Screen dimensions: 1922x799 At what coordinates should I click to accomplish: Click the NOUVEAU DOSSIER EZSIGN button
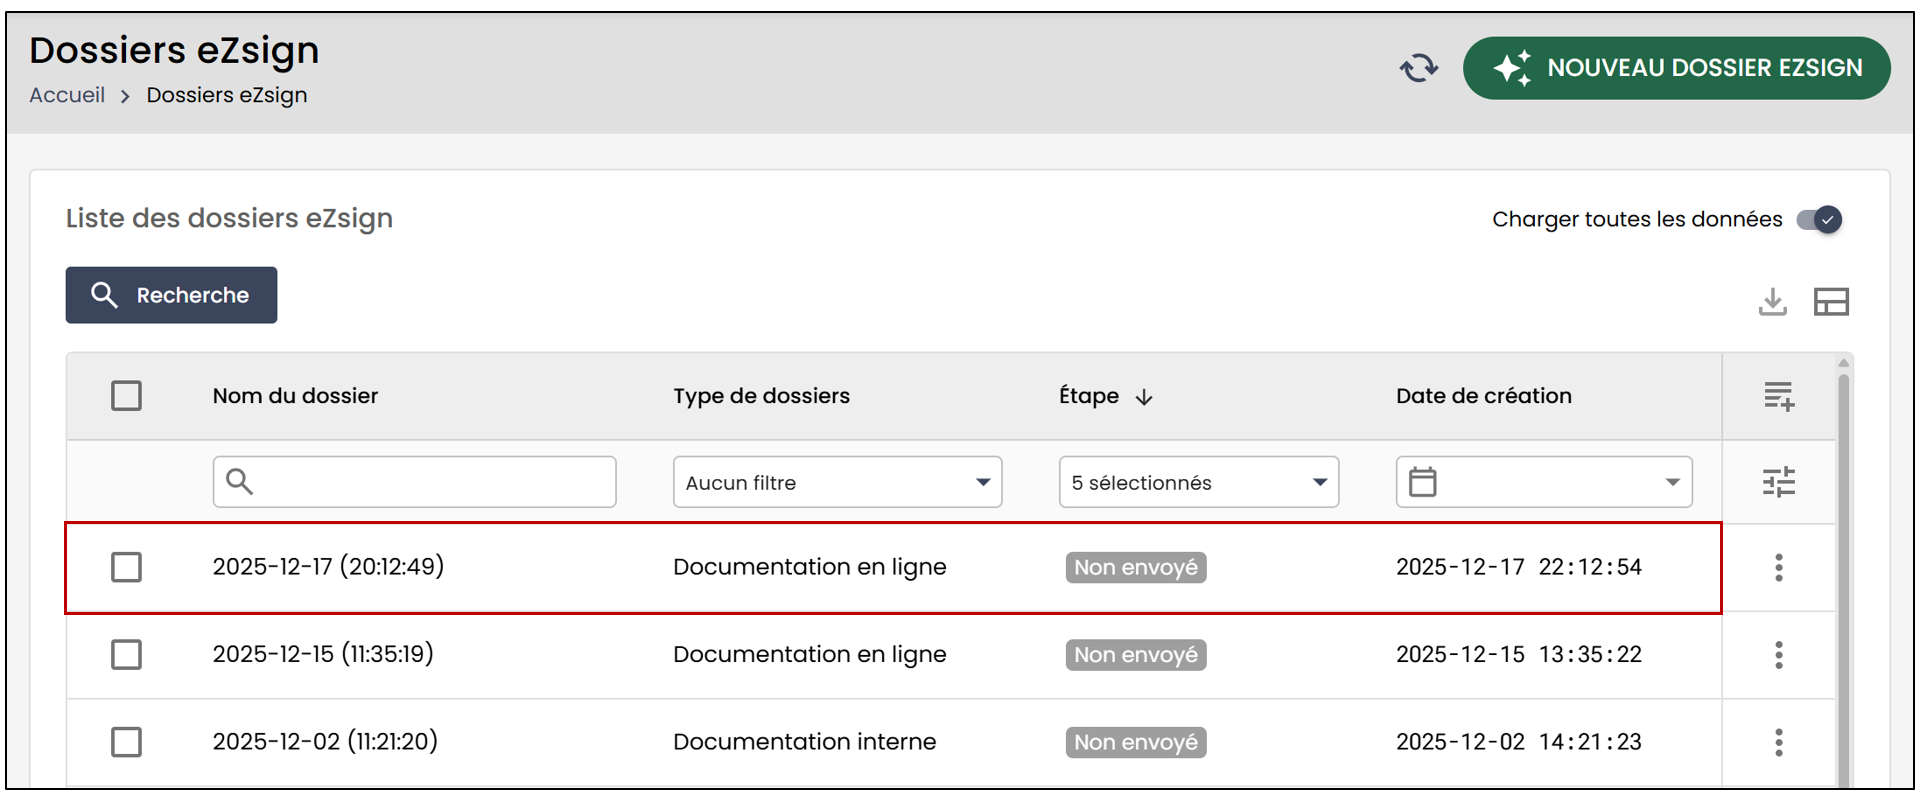tap(1676, 68)
